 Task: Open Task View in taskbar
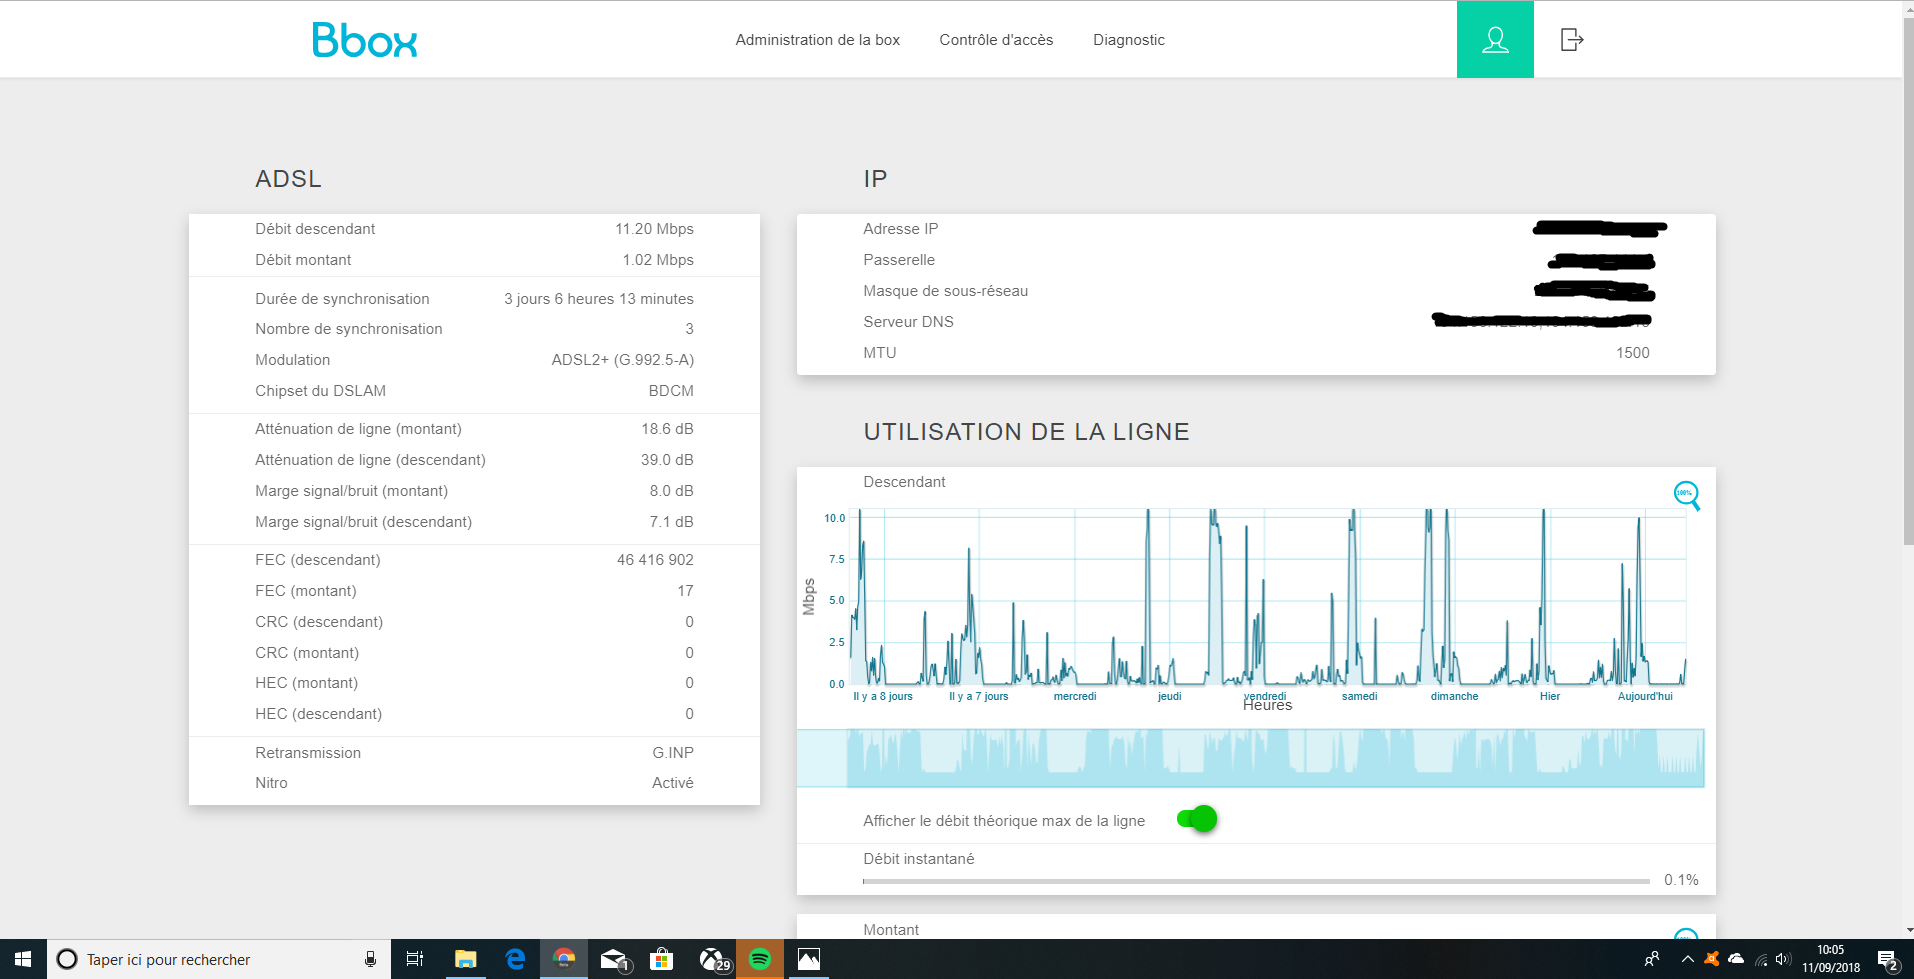[x=415, y=959]
